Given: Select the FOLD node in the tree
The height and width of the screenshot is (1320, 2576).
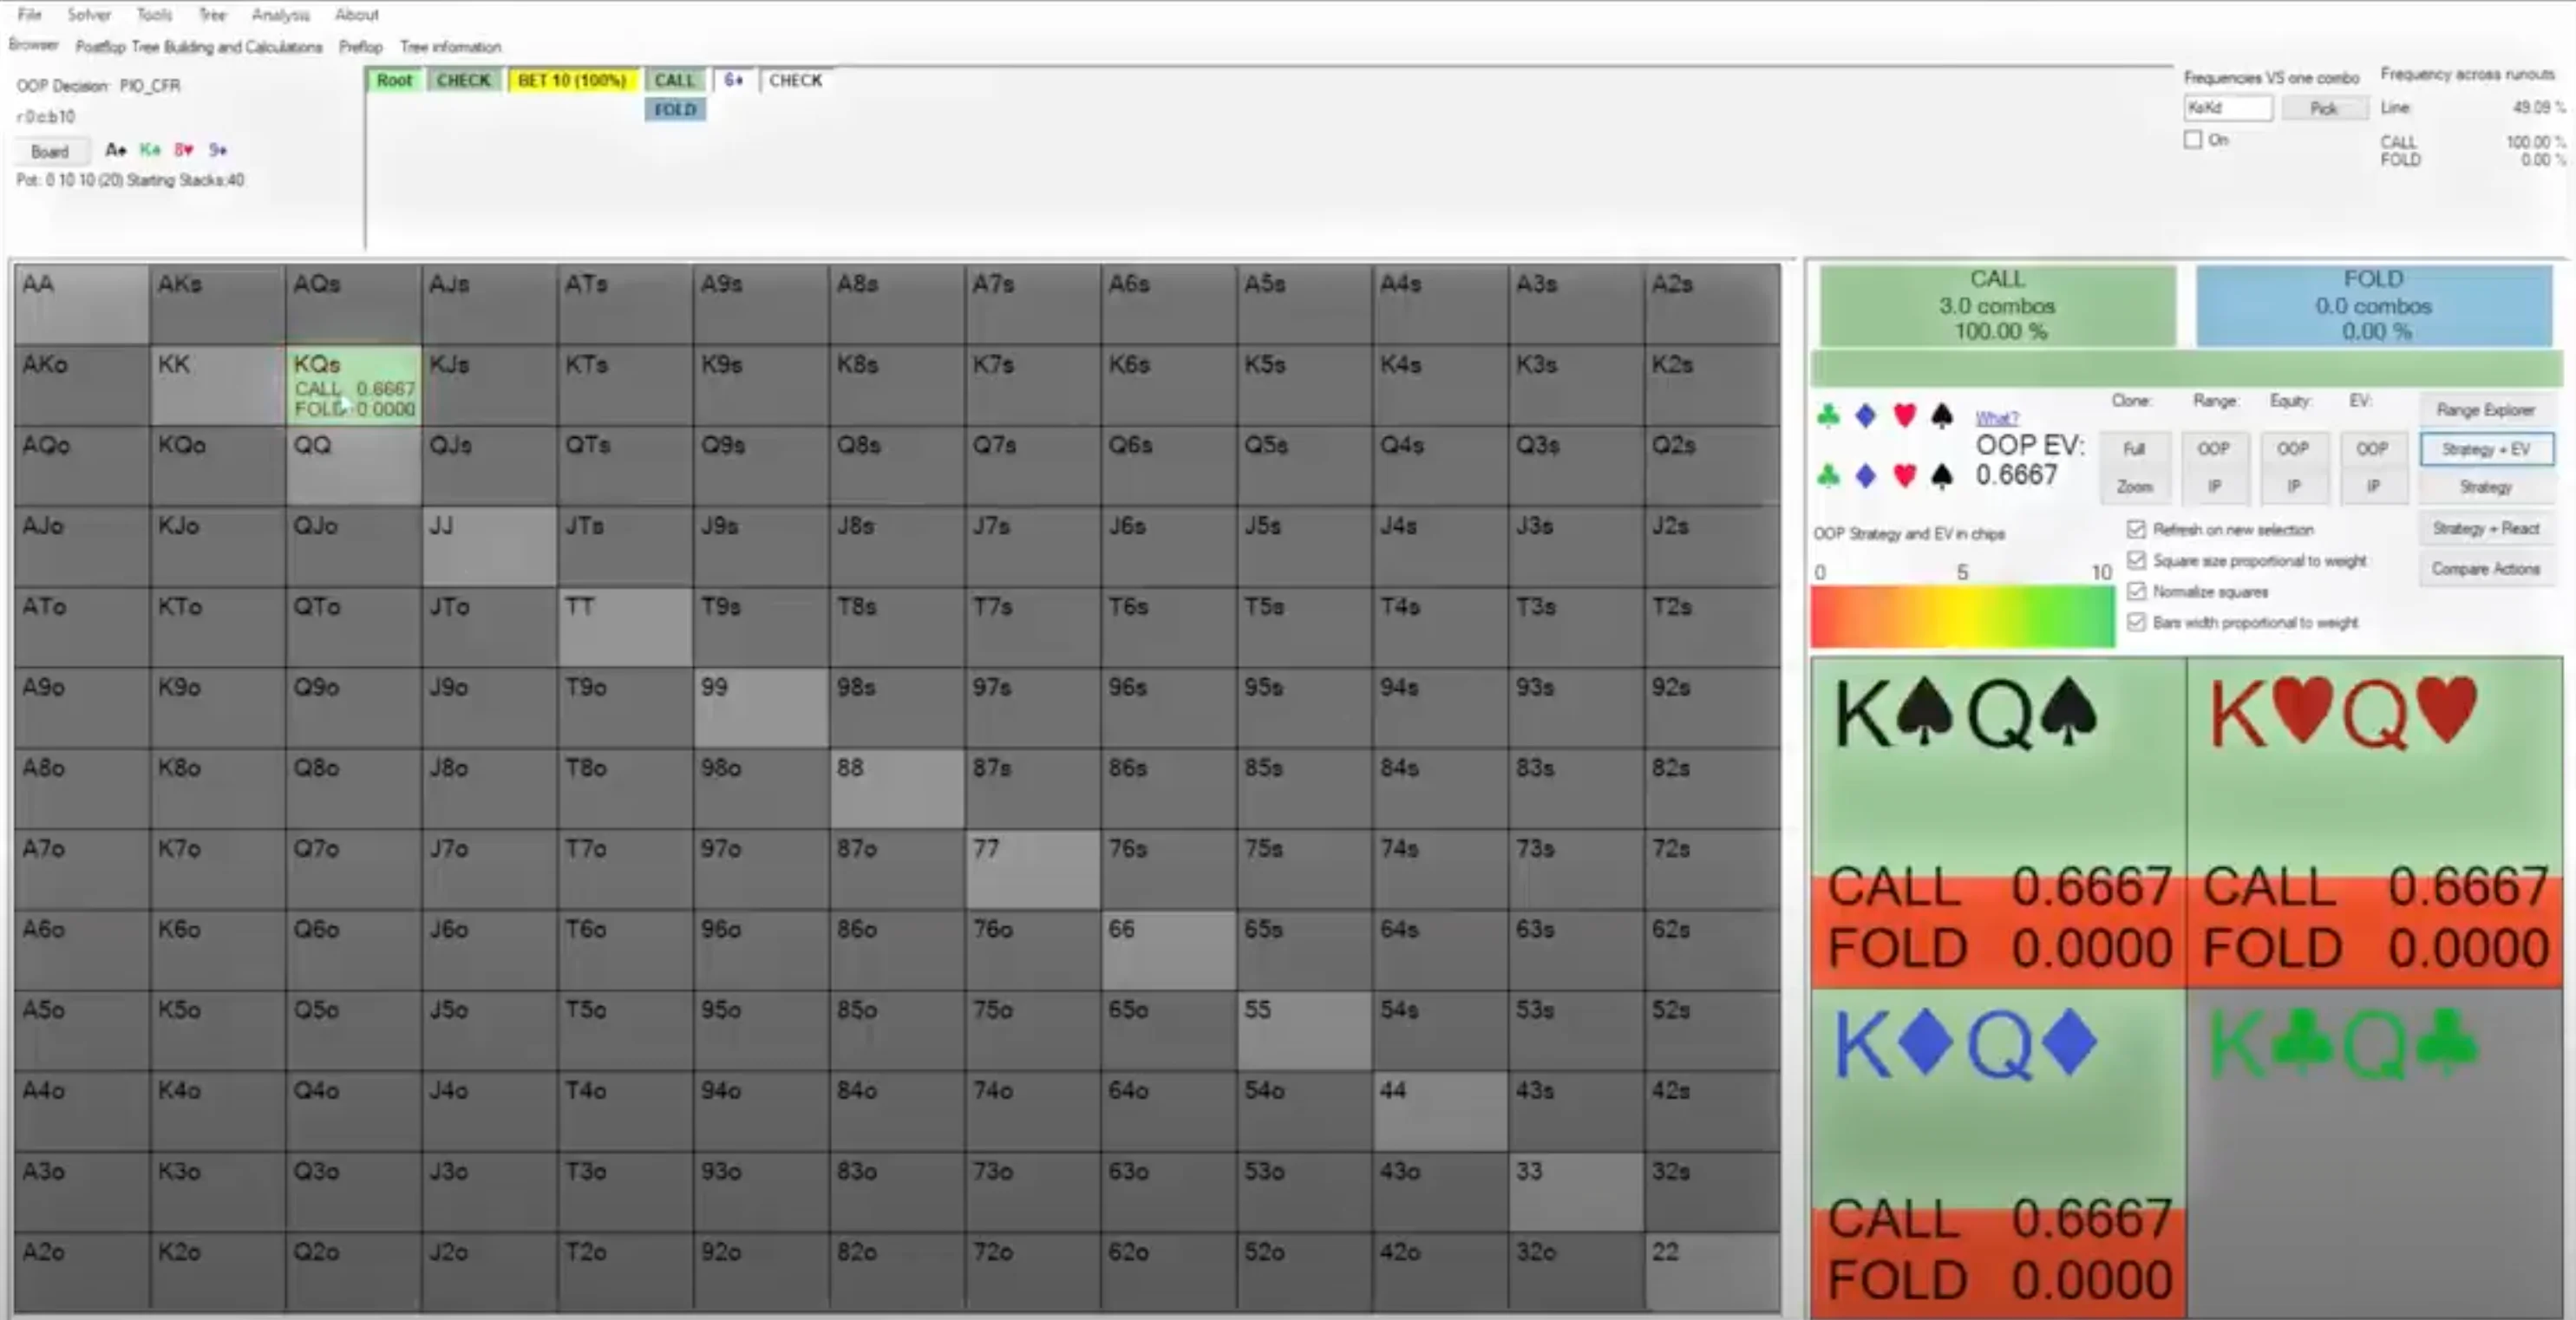Looking at the screenshot, I should [675, 110].
